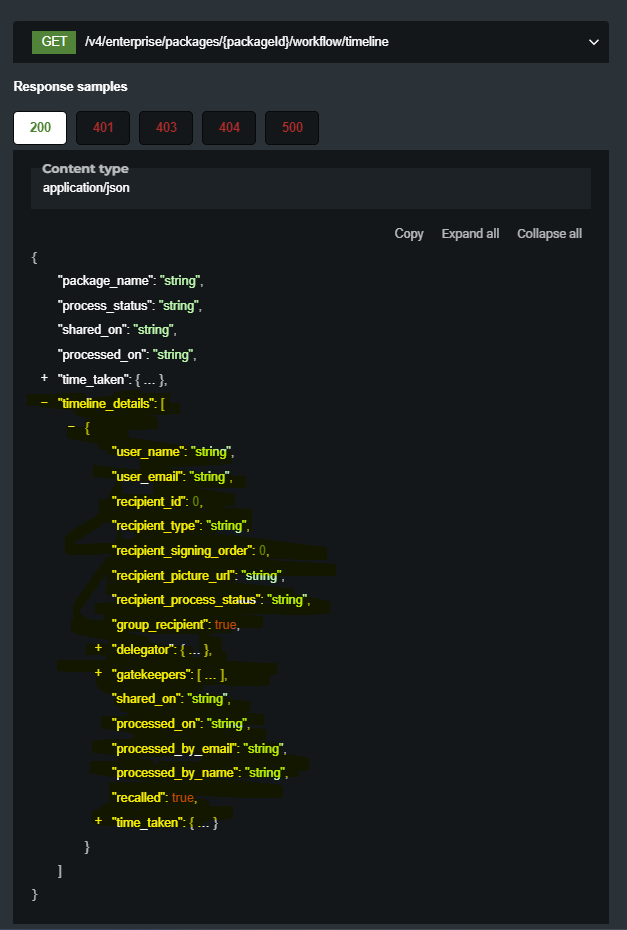The height and width of the screenshot is (930, 627).
Task: Expand nested time_taken below recalled
Action: [98, 821]
